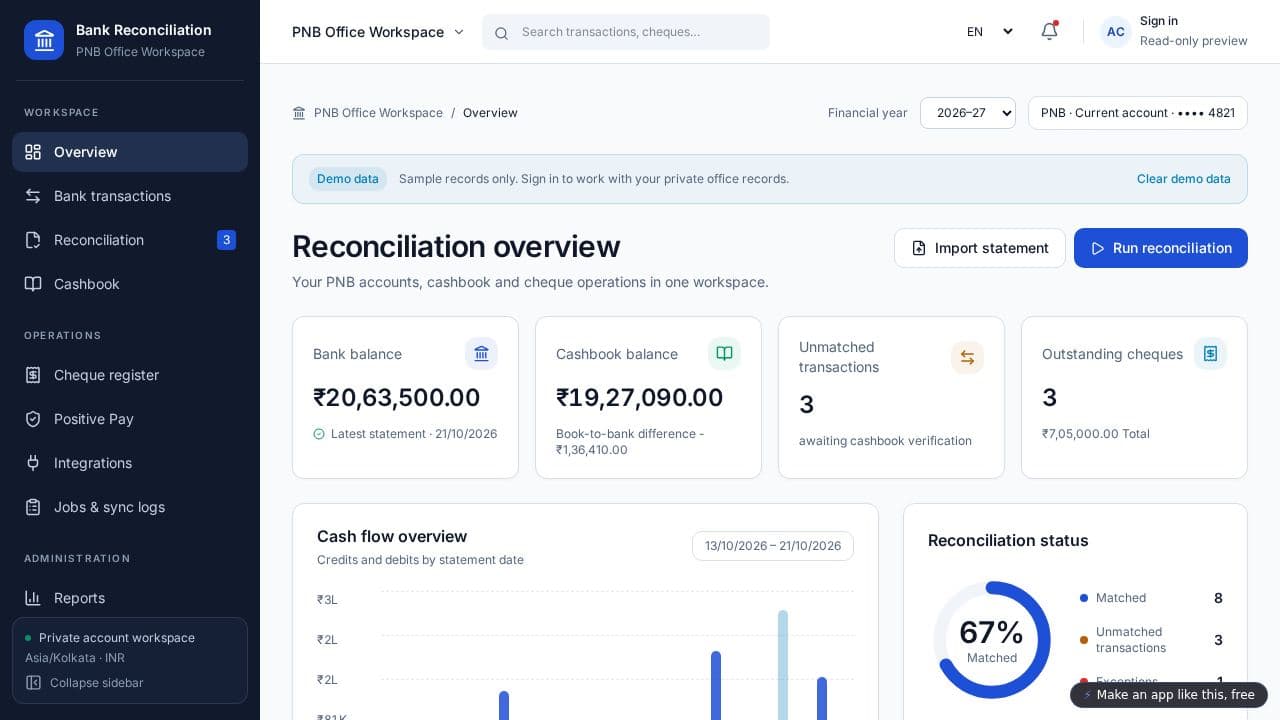Viewport: 1280px width, 720px height.
Task: Click the Make an app like this badge
Action: (x=1169, y=695)
